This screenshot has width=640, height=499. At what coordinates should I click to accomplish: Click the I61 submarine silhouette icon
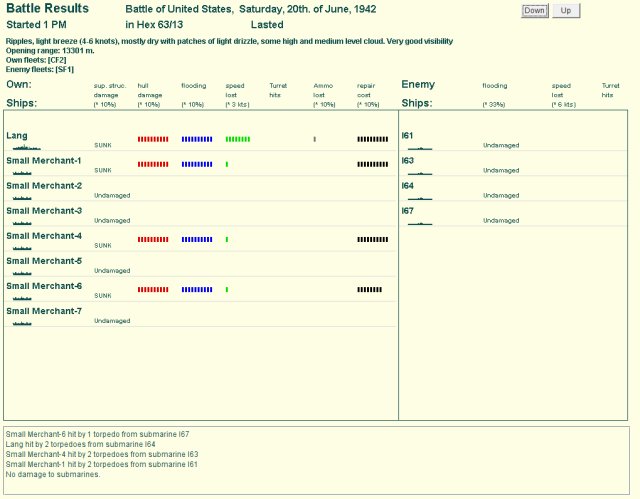click(419, 147)
